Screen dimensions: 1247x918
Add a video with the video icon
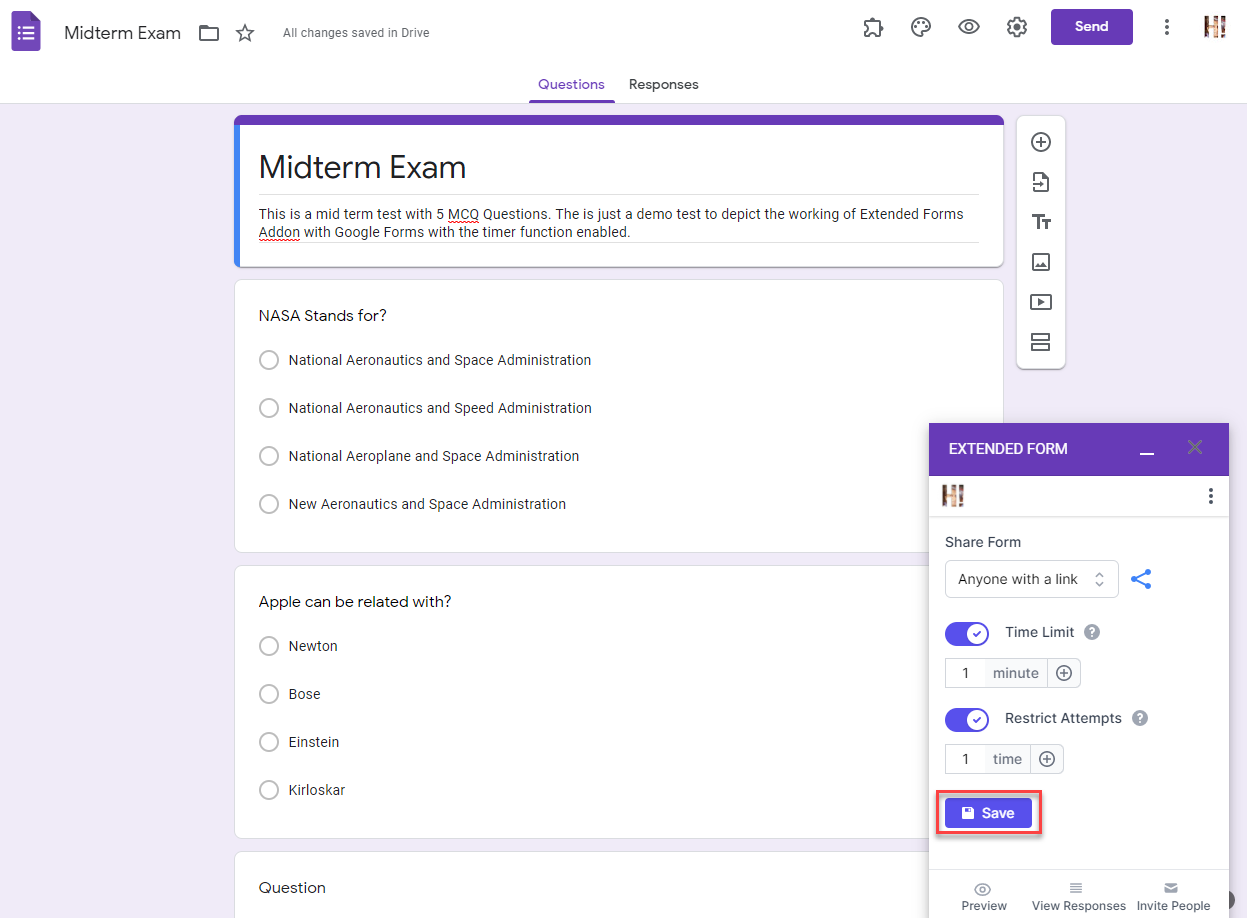1041,302
